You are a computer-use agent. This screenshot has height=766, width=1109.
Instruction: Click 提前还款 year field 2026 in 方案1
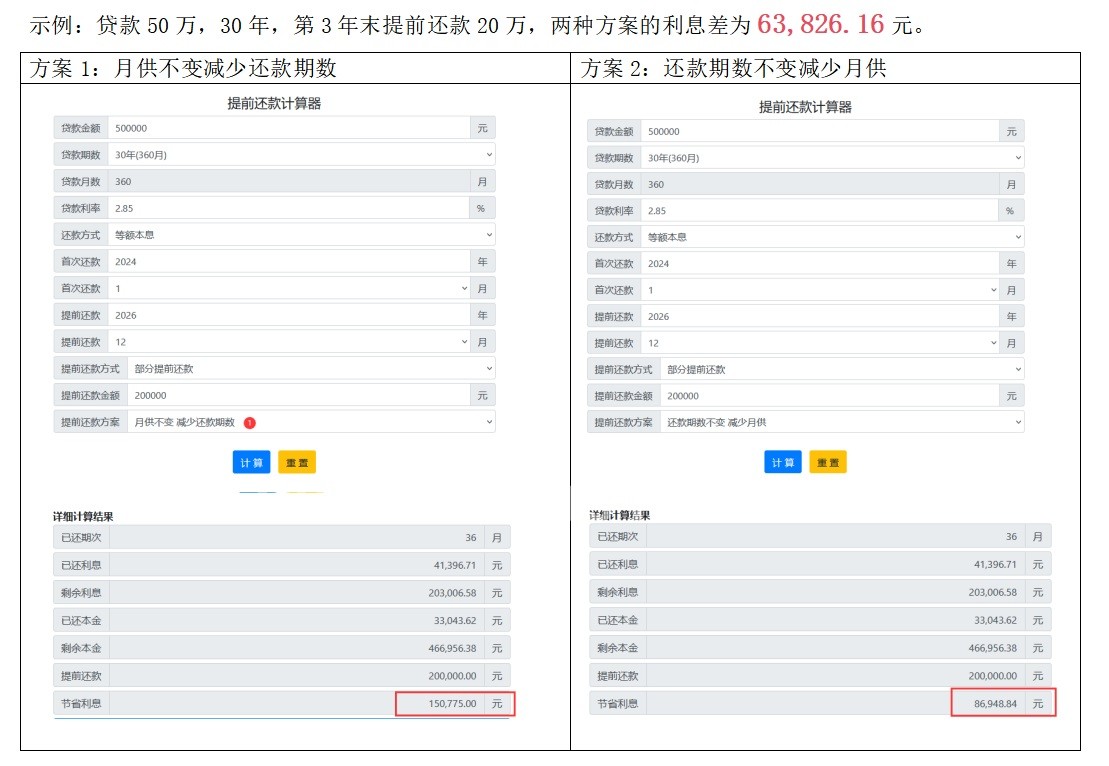coord(288,315)
